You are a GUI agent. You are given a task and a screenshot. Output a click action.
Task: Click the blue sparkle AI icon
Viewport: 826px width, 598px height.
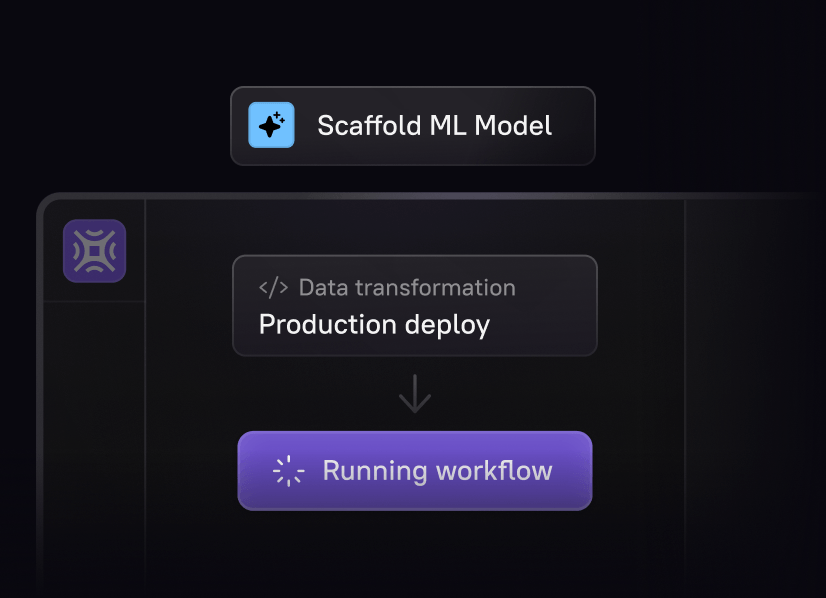[x=271, y=125]
